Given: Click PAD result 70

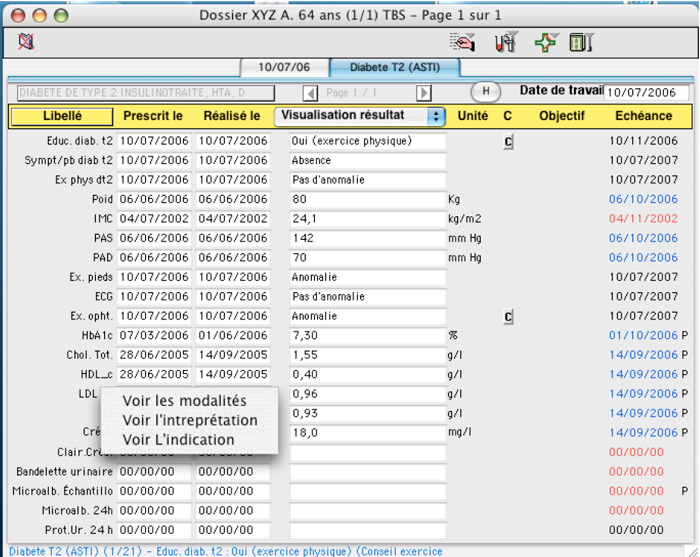Looking at the screenshot, I should [368, 258].
